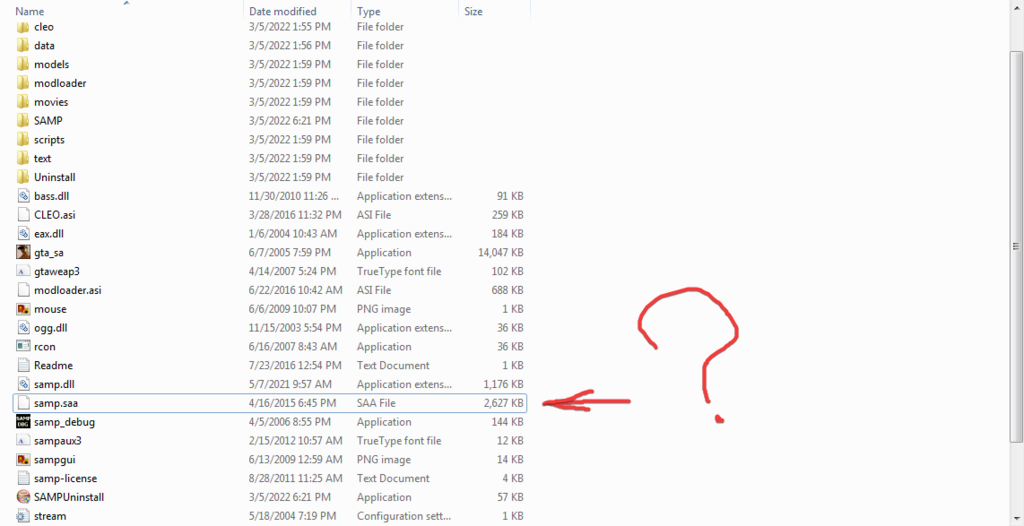This screenshot has height=526, width=1024.
Task: Click the samp.saa file icon
Action: (x=23, y=403)
